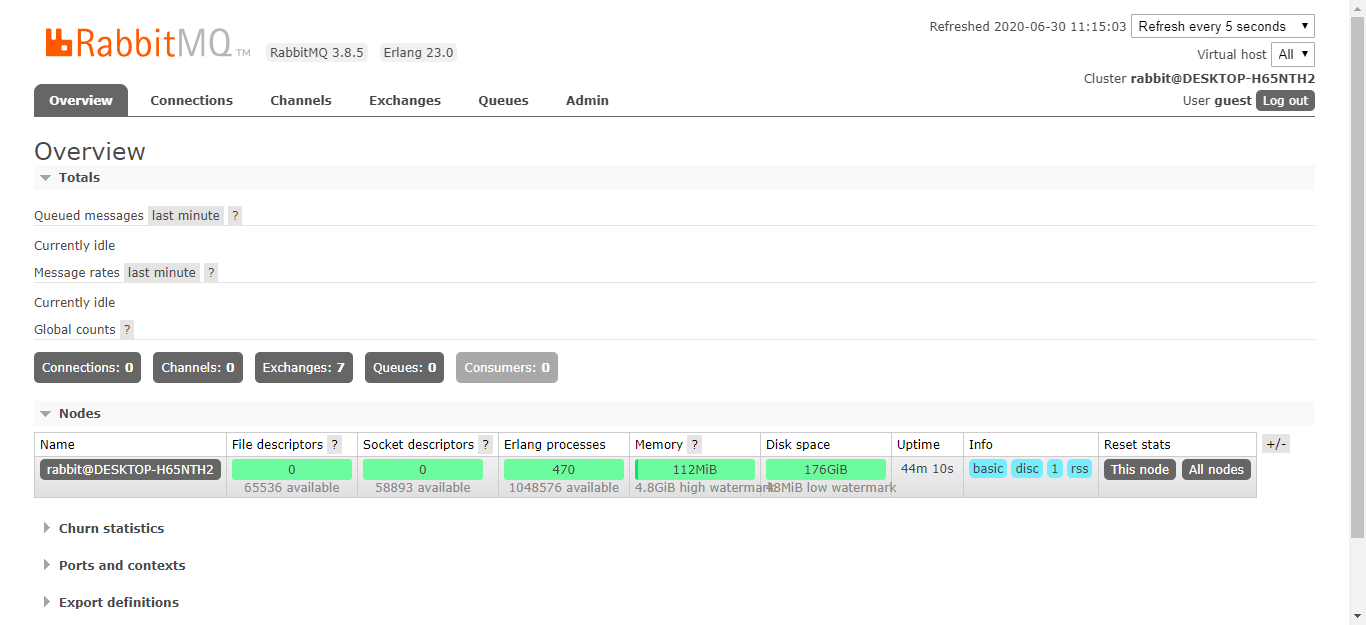Go to the Exchanges tab
Viewport: 1366px width, 625px height.
point(405,100)
